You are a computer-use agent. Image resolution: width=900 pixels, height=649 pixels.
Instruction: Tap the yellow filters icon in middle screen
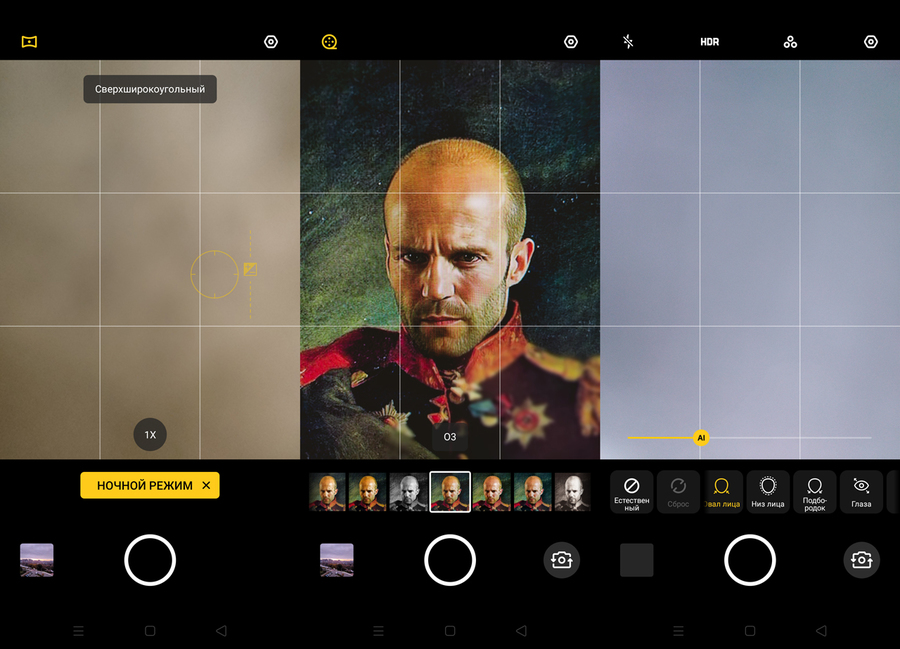[x=329, y=42]
